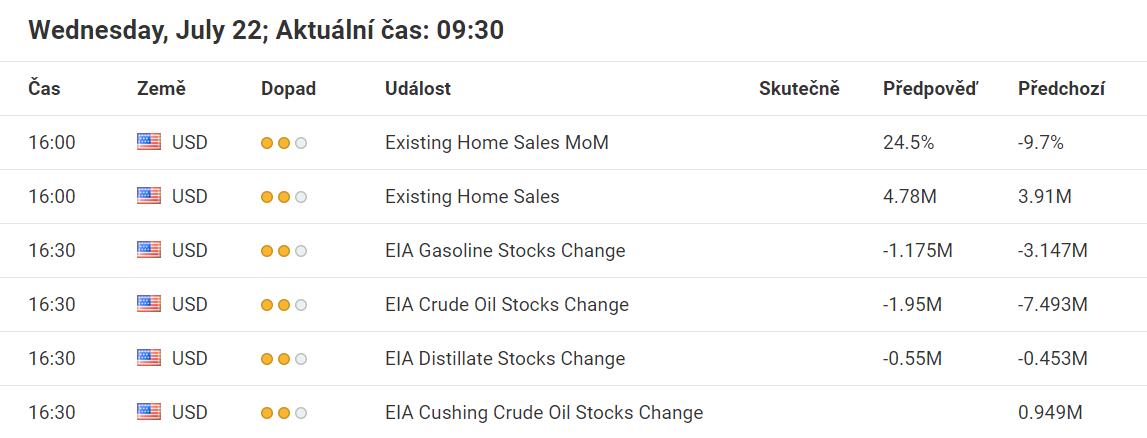Click the US flag in Existing Home Sales row
Viewport: 1147px width, 438px height.
(x=148, y=196)
